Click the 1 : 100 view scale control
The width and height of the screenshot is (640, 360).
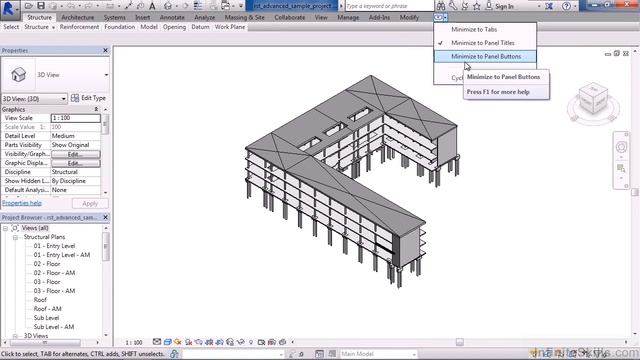point(134,342)
